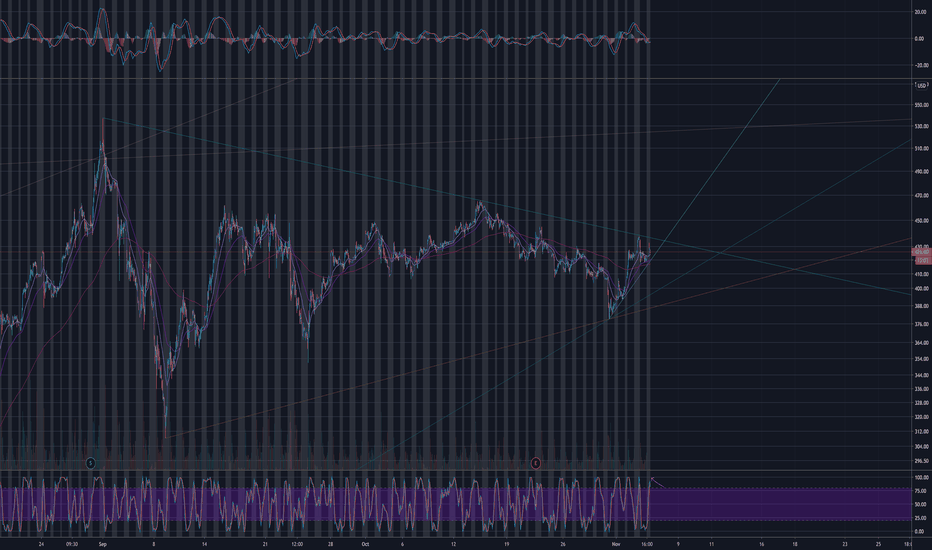Screen dimensions: 932x550
Task: Click the 320.00 price axis label
Action: click(921, 417)
